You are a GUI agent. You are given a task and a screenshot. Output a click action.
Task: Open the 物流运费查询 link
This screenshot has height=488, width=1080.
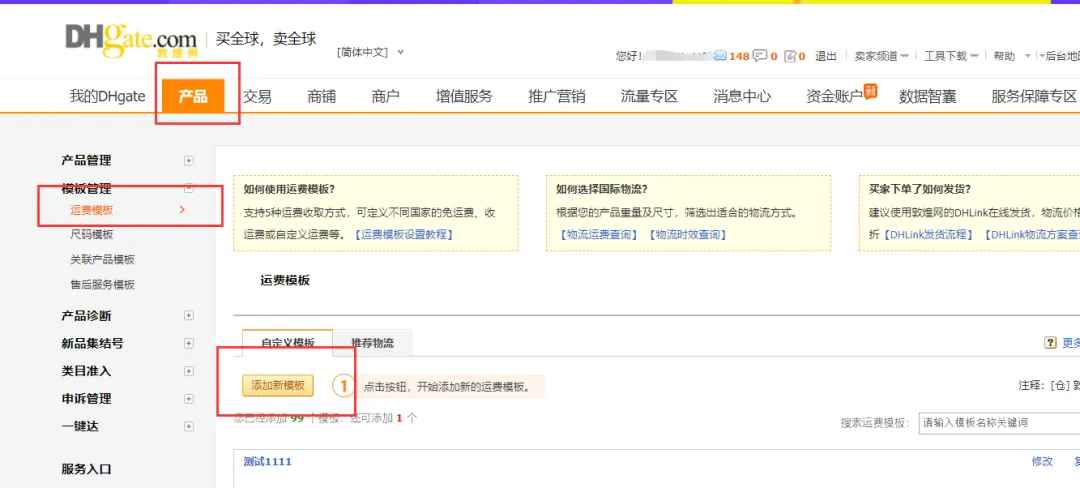coord(599,235)
